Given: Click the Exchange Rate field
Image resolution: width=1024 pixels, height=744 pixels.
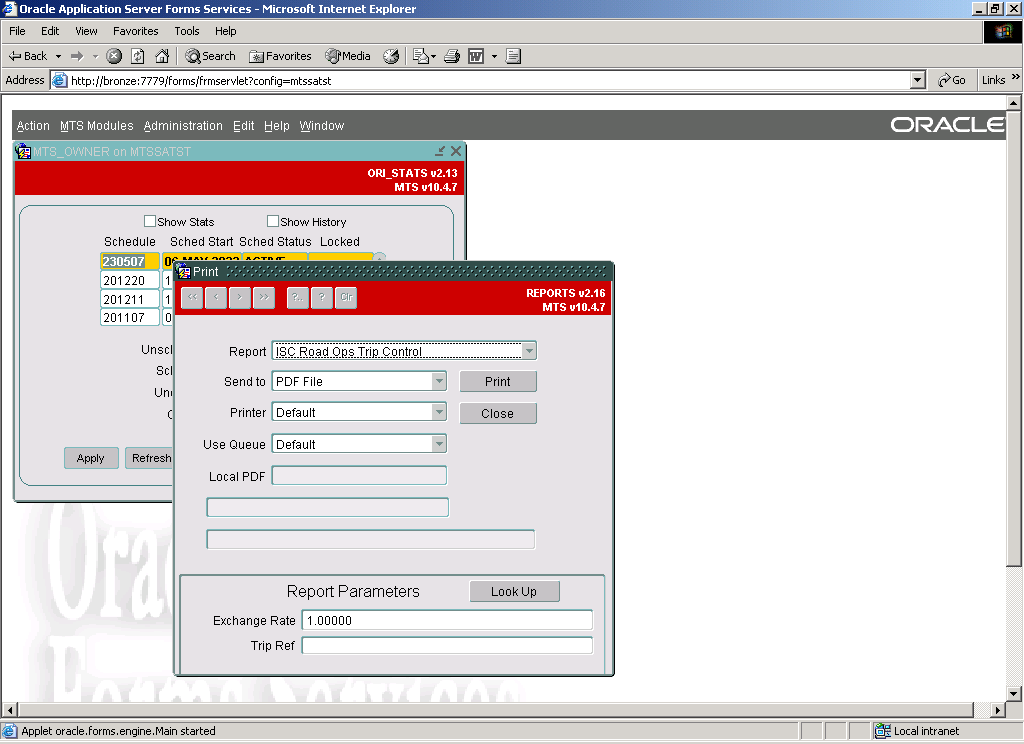Looking at the screenshot, I should [x=447, y=620].
